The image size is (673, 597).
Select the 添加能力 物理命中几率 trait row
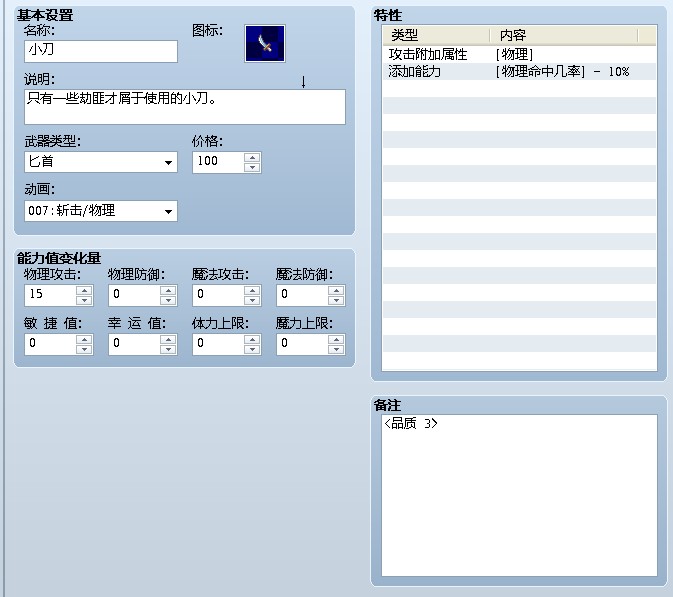pyautogui.click(x=519, y=71)
